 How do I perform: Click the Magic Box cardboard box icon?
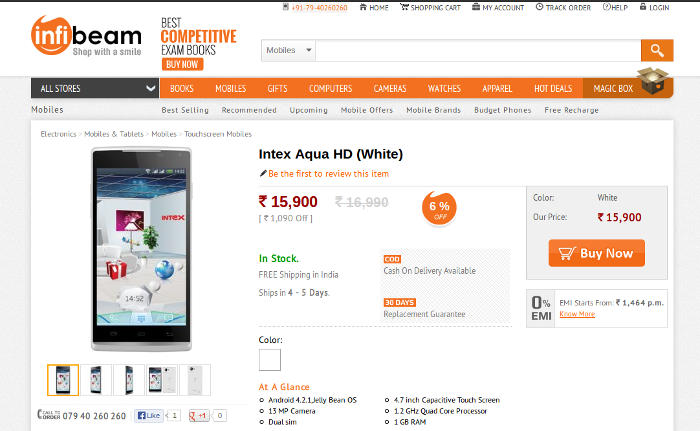pos(653,80)
